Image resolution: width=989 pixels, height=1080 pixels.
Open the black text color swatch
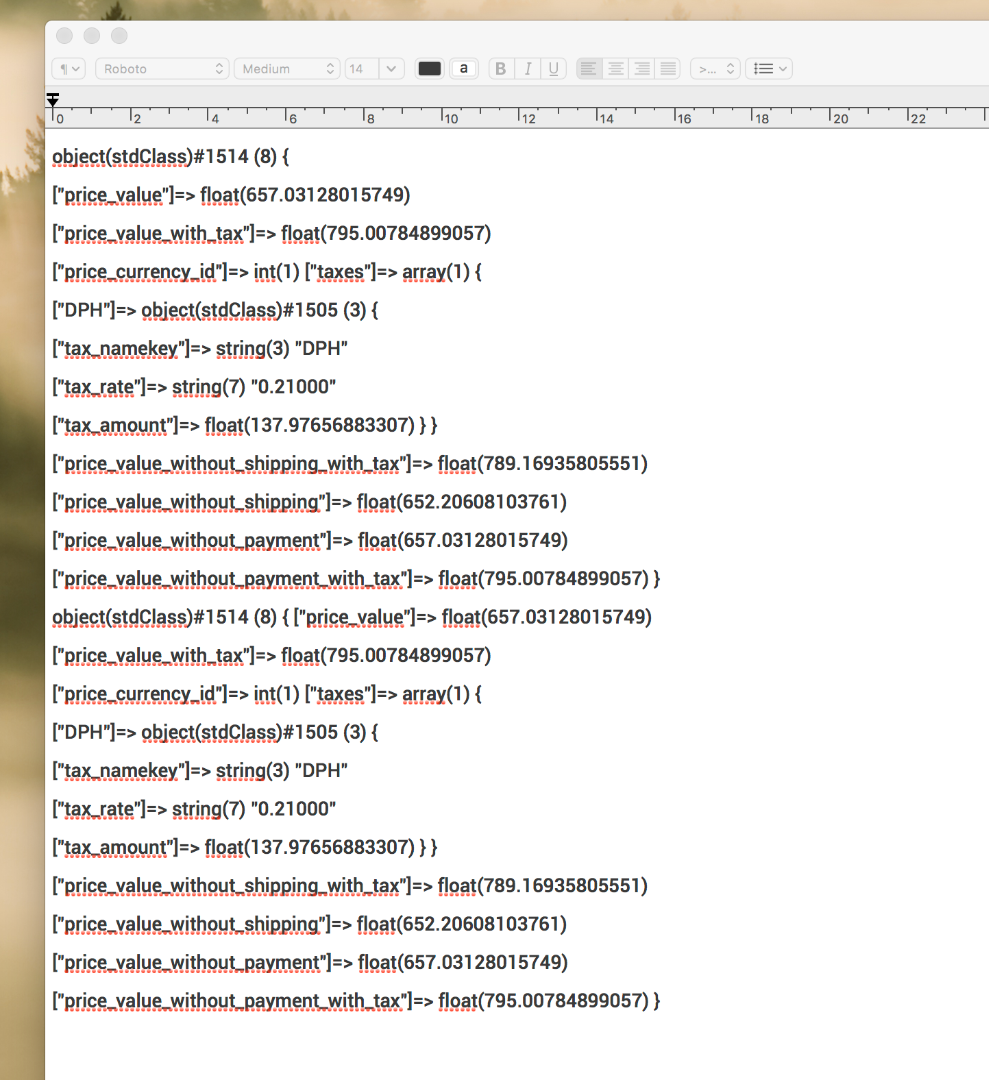[430, 69]
